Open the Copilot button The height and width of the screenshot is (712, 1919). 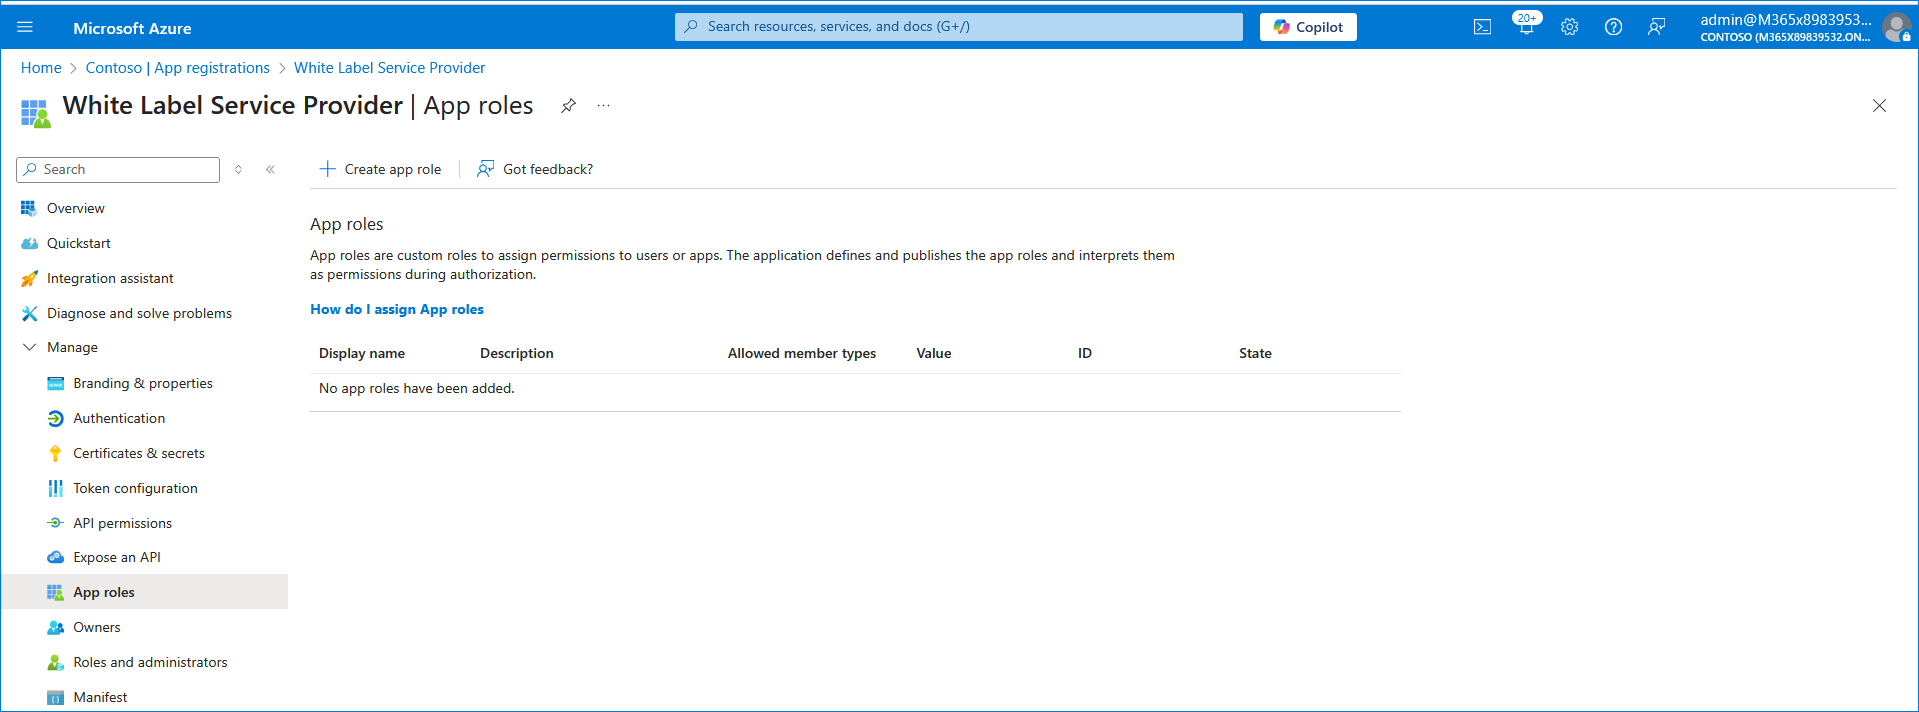(1308, 27)
